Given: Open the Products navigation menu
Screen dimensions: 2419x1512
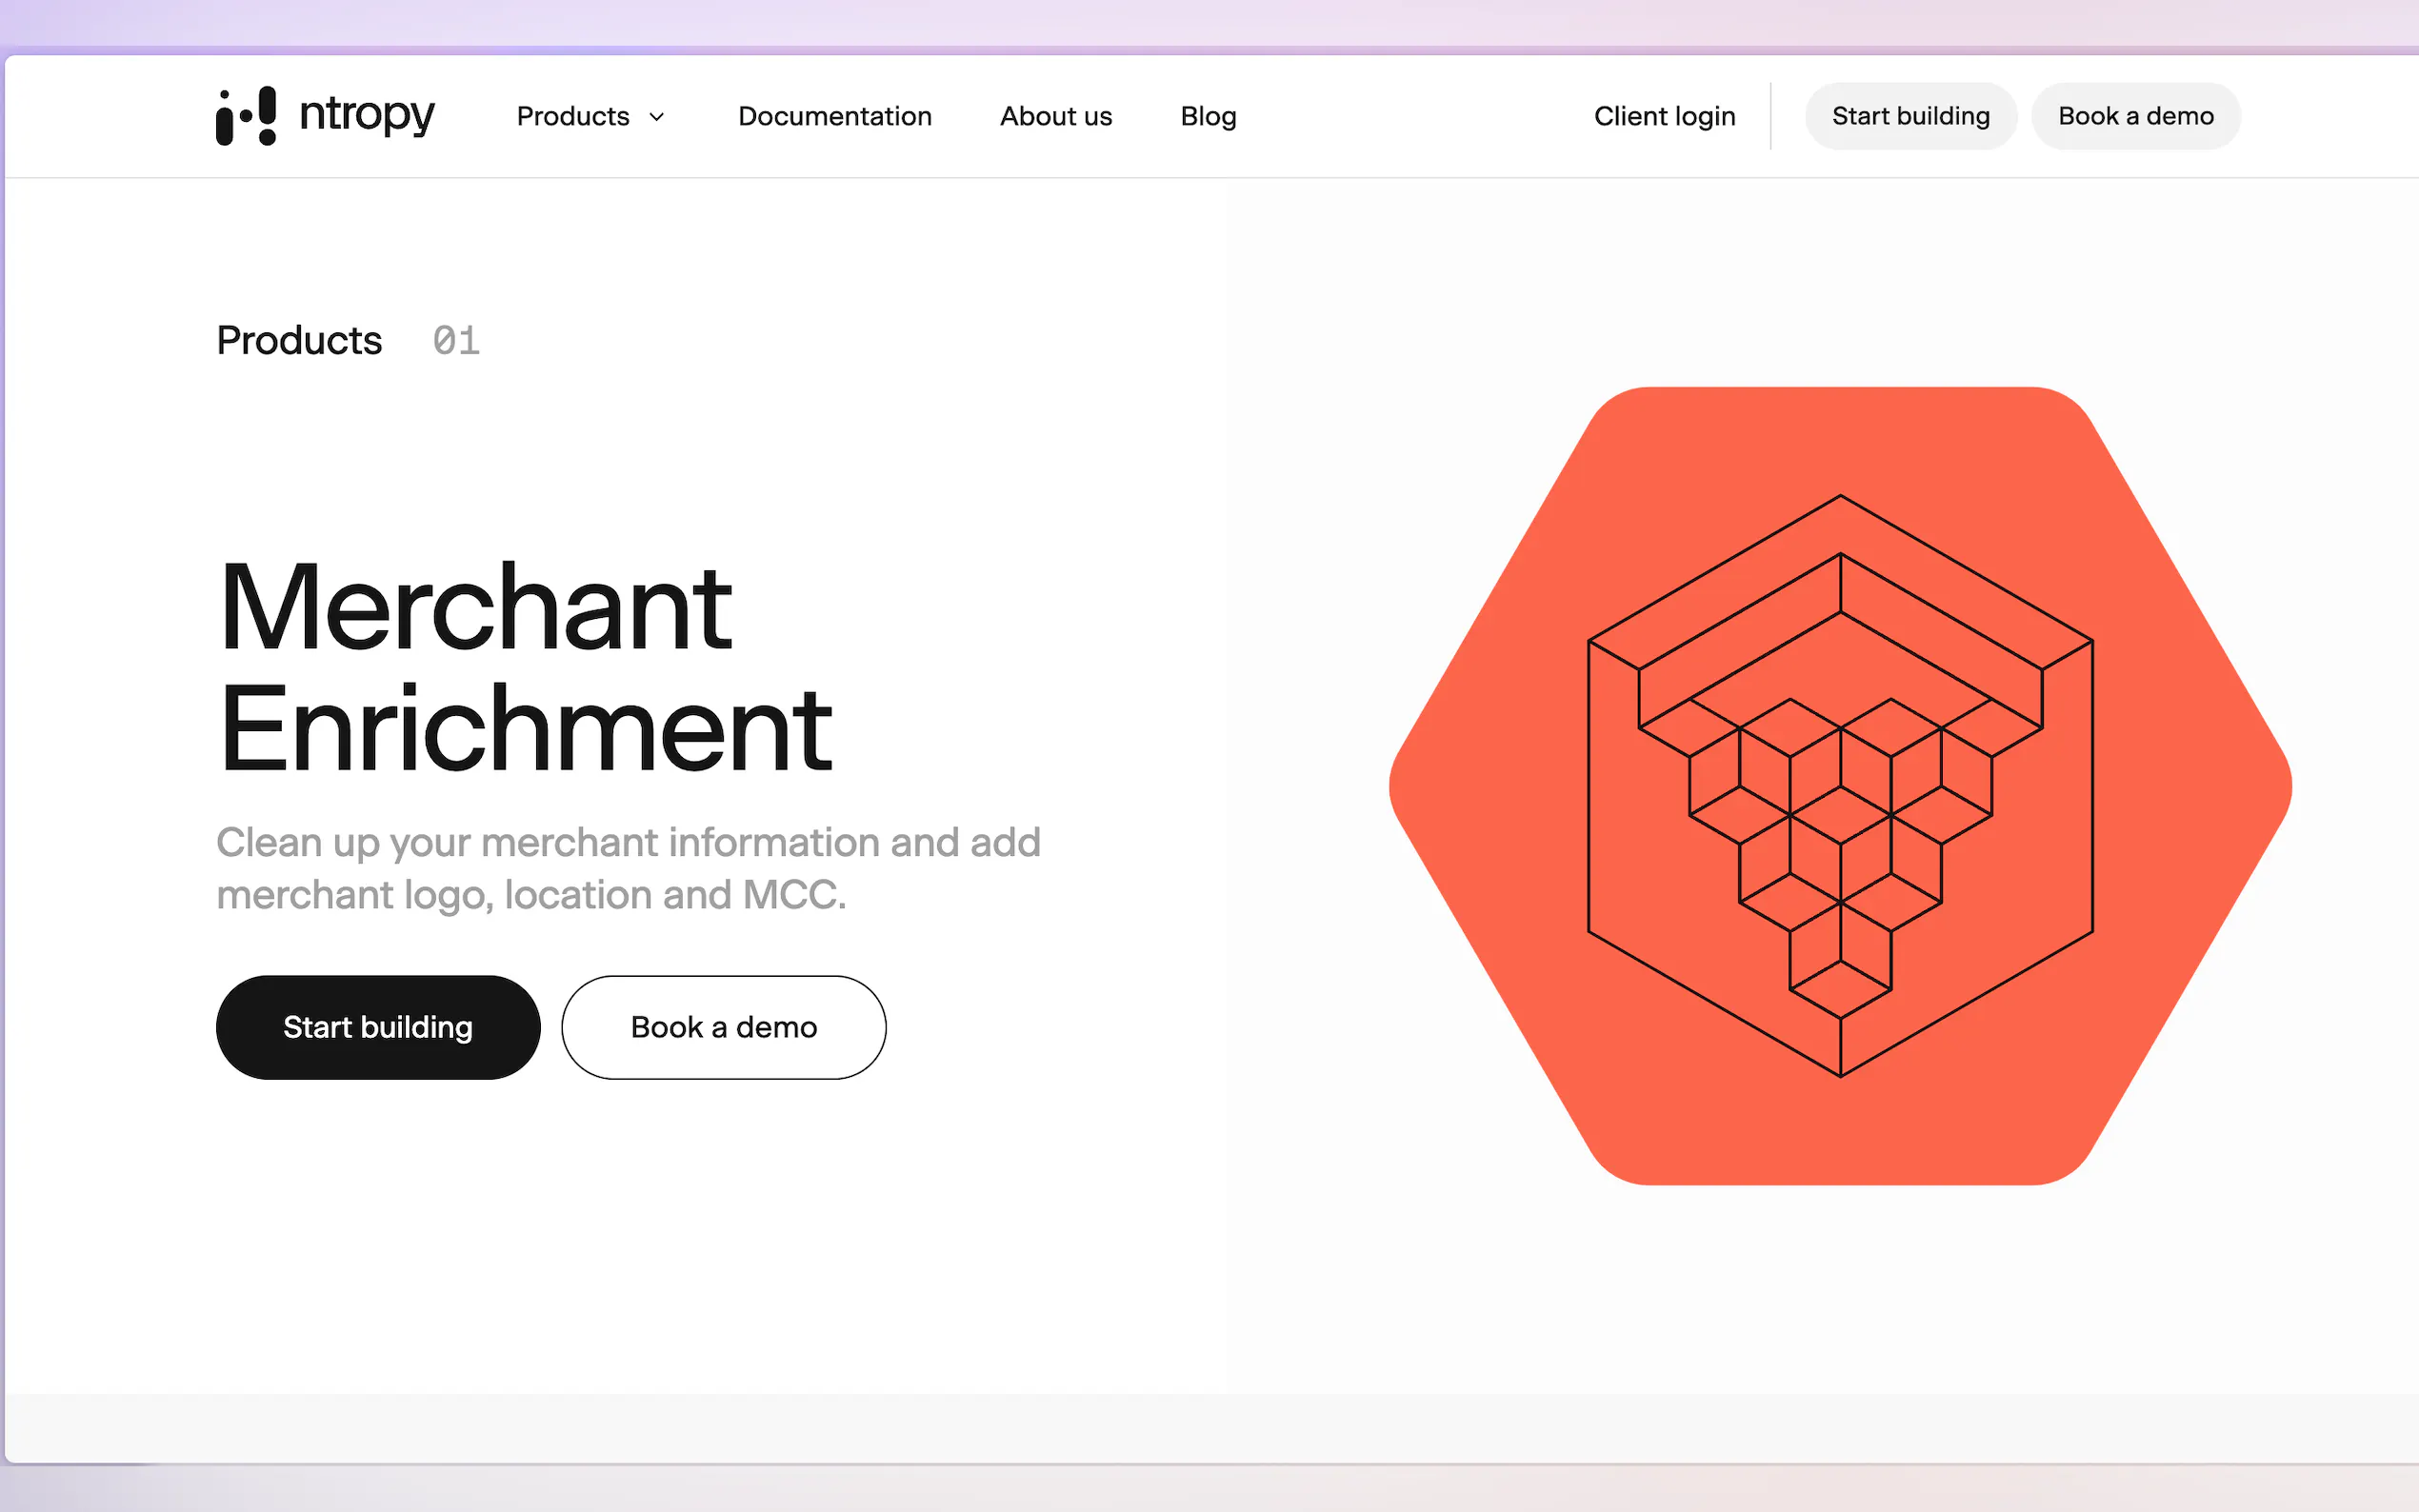Looking at the screenshot, I should pos(573,116).
